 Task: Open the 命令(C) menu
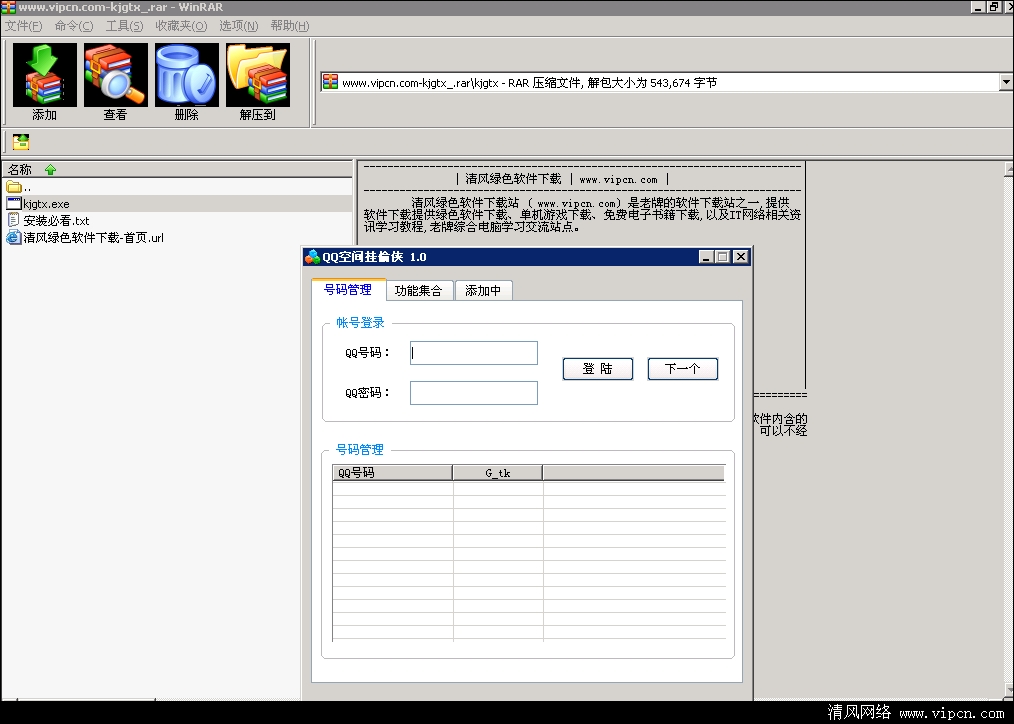(74, 26)
